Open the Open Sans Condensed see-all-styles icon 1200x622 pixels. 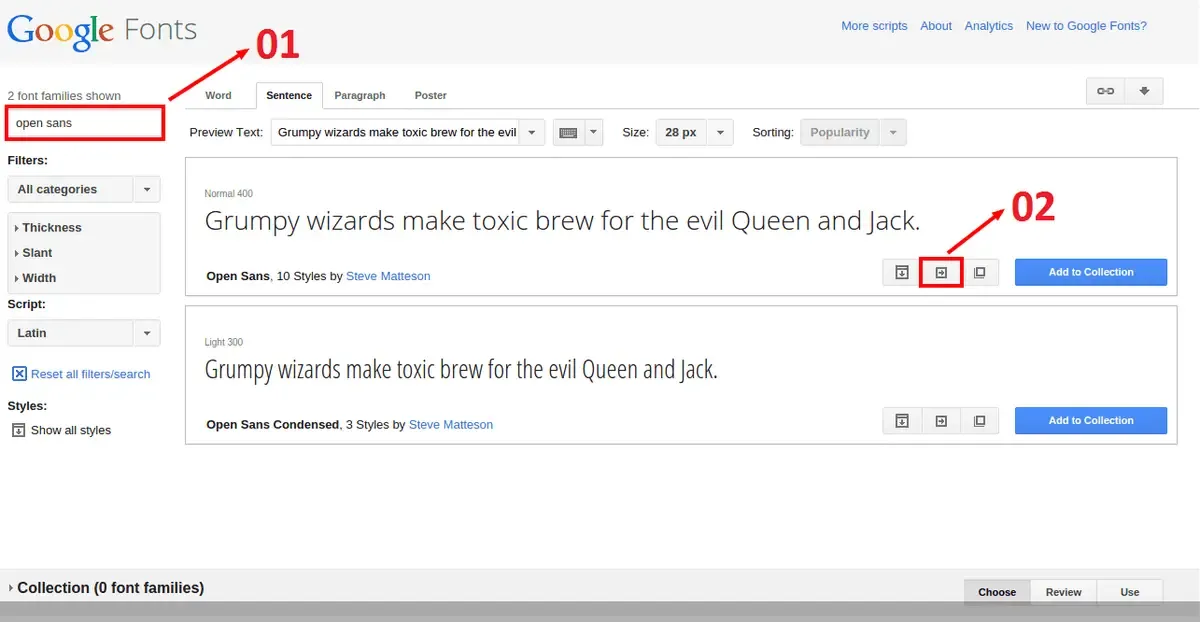[902, 421]
